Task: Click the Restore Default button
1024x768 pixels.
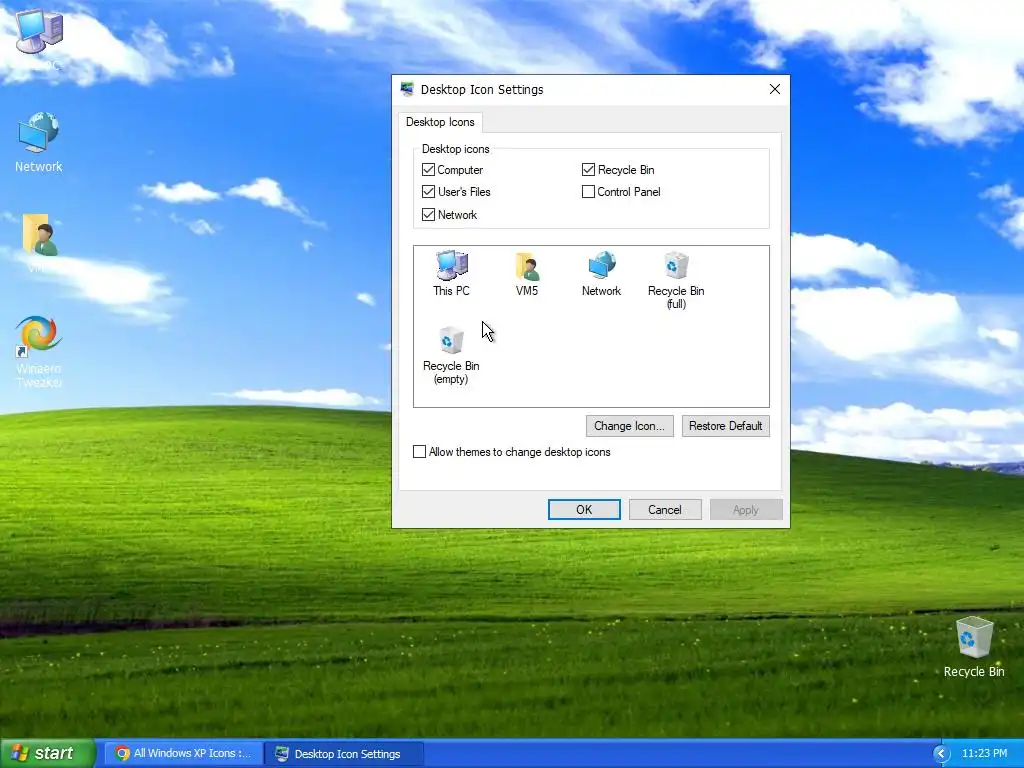Action: [x=726, y=426]
